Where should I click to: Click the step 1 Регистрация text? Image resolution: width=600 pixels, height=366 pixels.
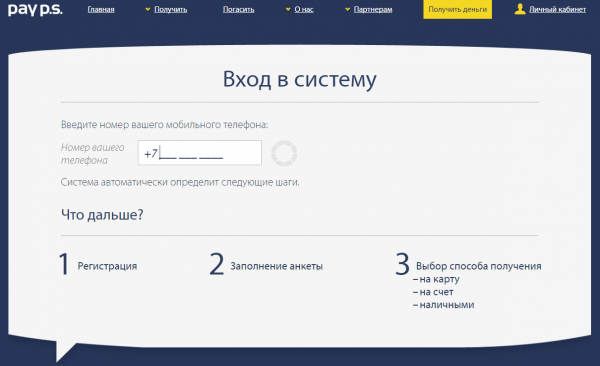(108, 266)
